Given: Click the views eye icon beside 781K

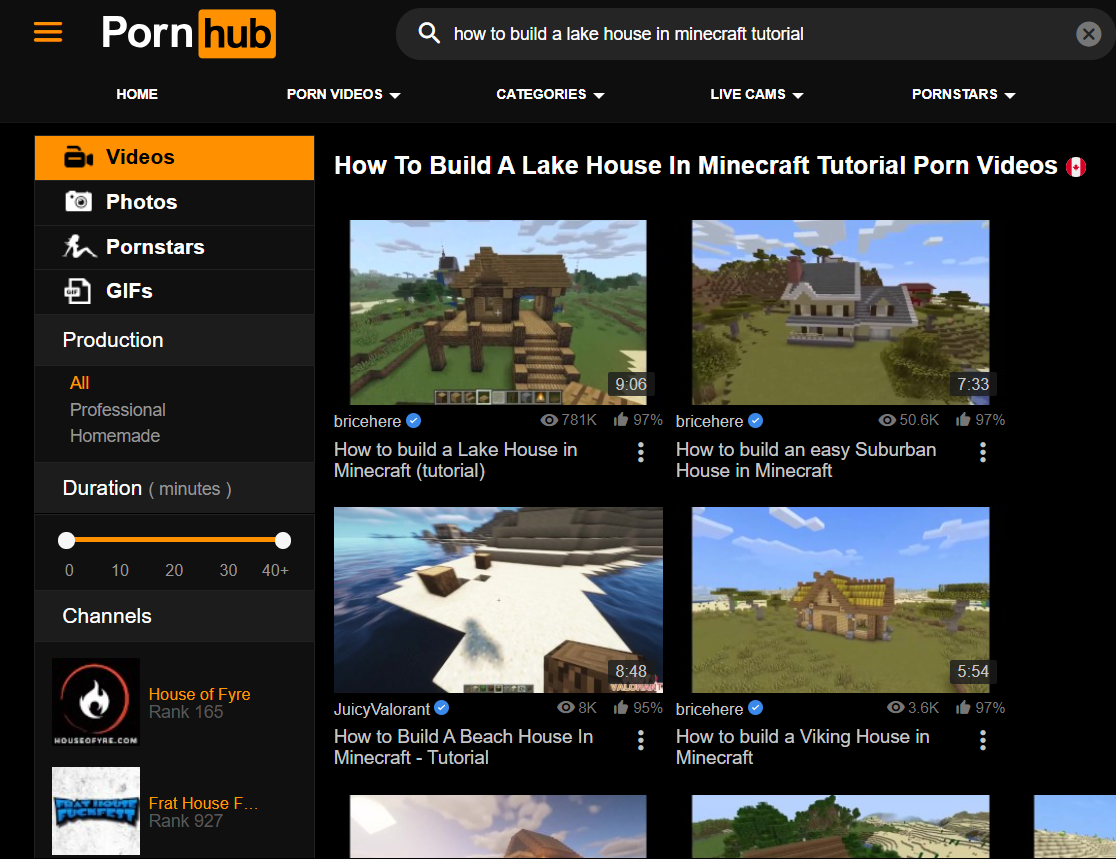Looking at the screenshot, I should click(549, 420).
